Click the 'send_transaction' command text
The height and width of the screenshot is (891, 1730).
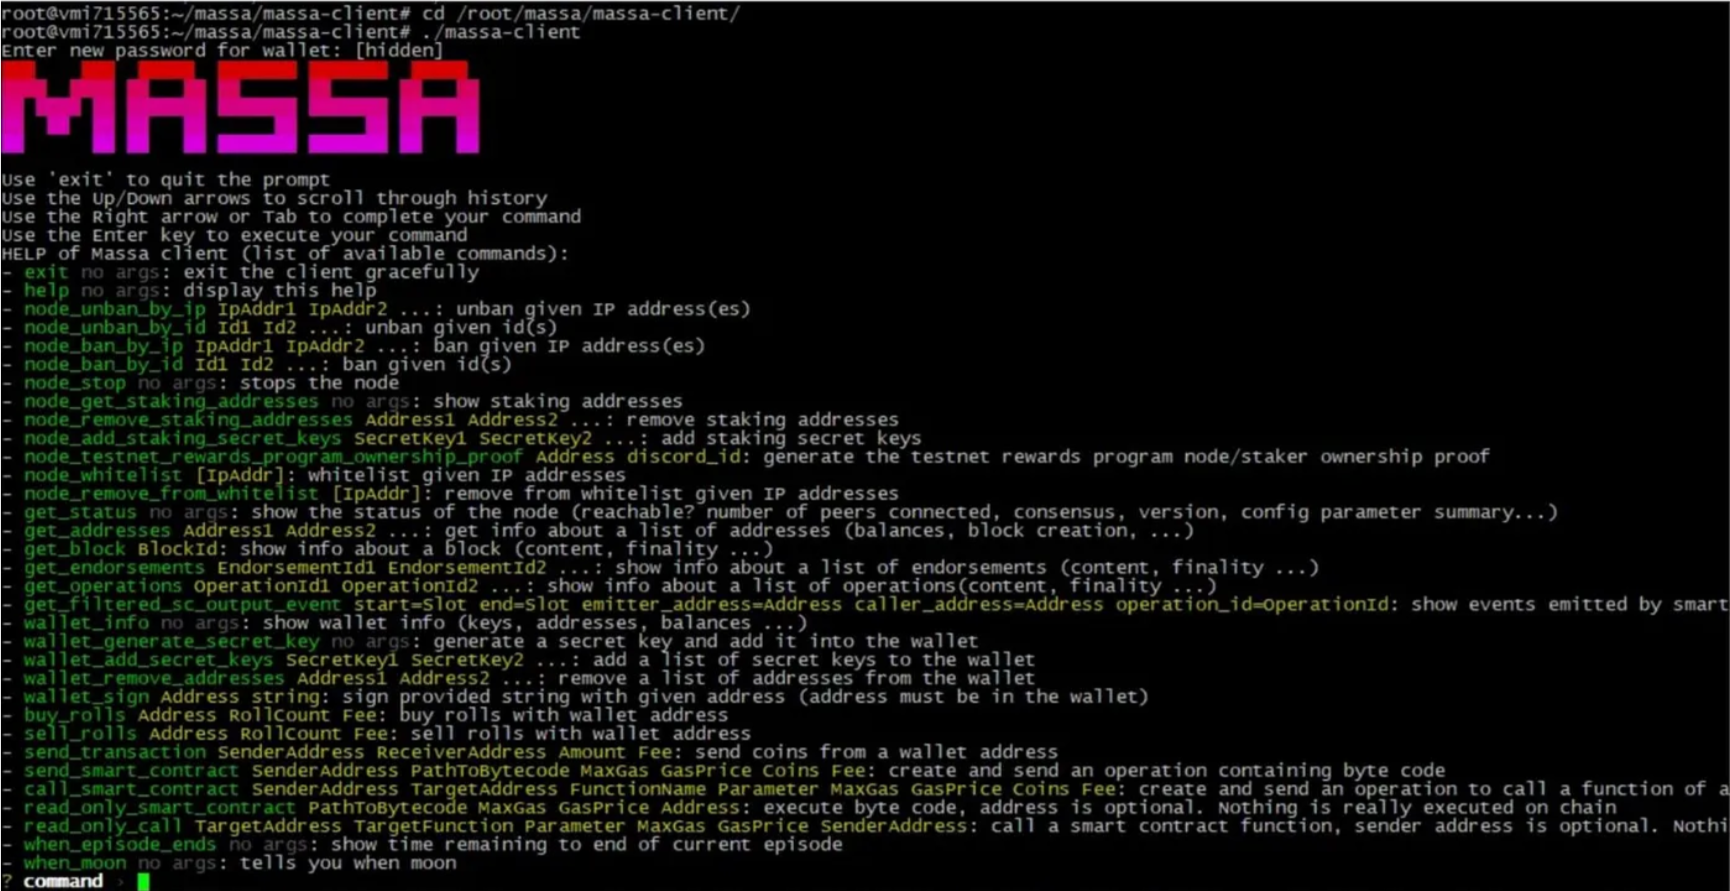(115, 752)
